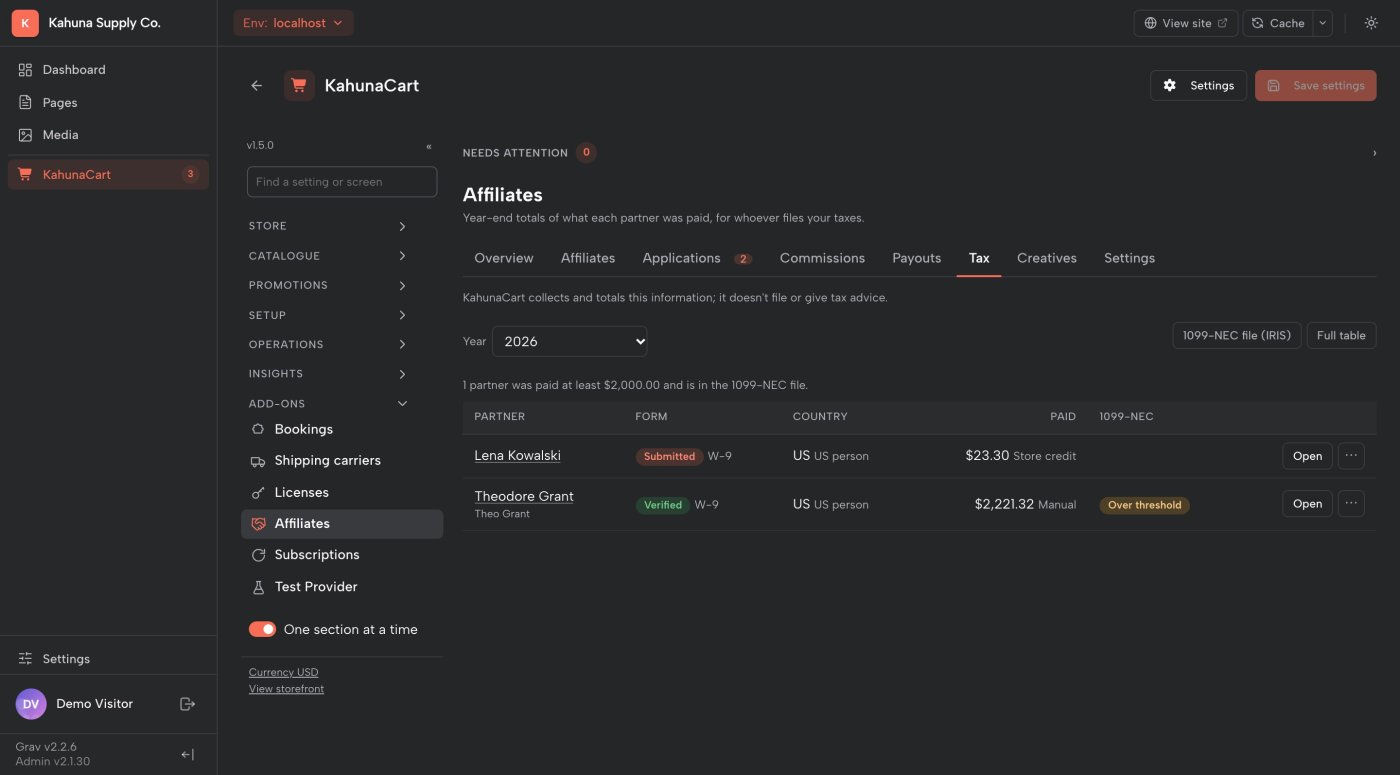Viewport: 1400px width, 775px height.
Task: Click the 1099-NEC file (IRIS) button
Action: click(1237, 336)
